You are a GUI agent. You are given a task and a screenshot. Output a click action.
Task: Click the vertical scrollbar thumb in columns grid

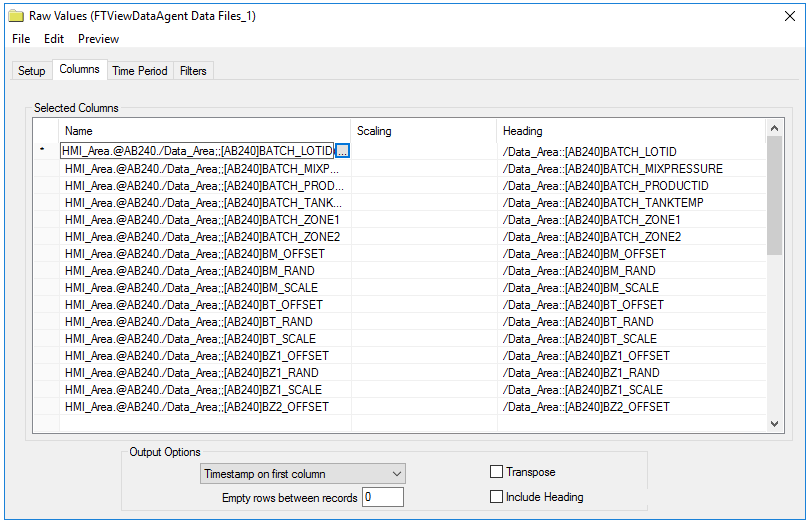[774, 196]
